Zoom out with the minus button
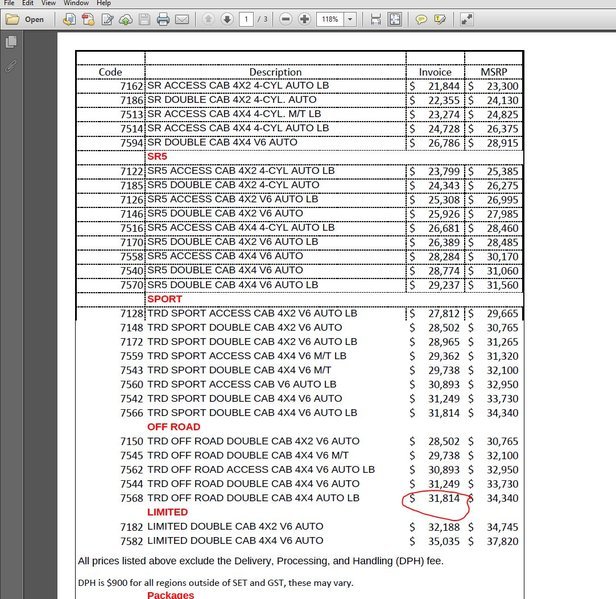This screenshot has width=616, height=599. coord(286,19)
